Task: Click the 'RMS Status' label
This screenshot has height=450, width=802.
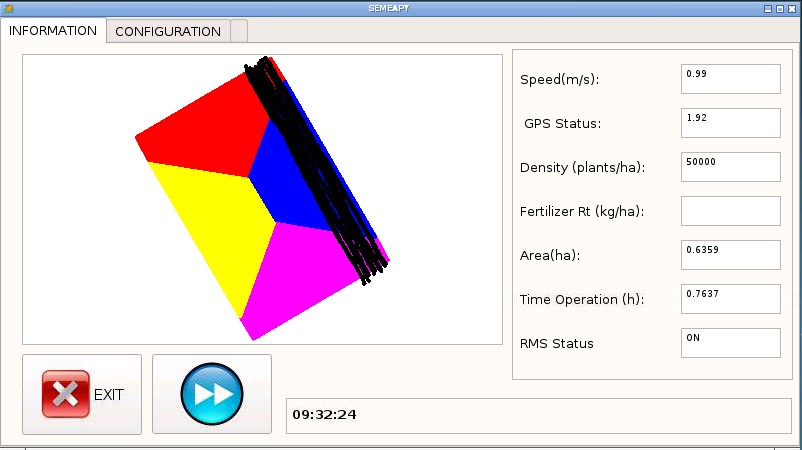Action: pos(556,343)
